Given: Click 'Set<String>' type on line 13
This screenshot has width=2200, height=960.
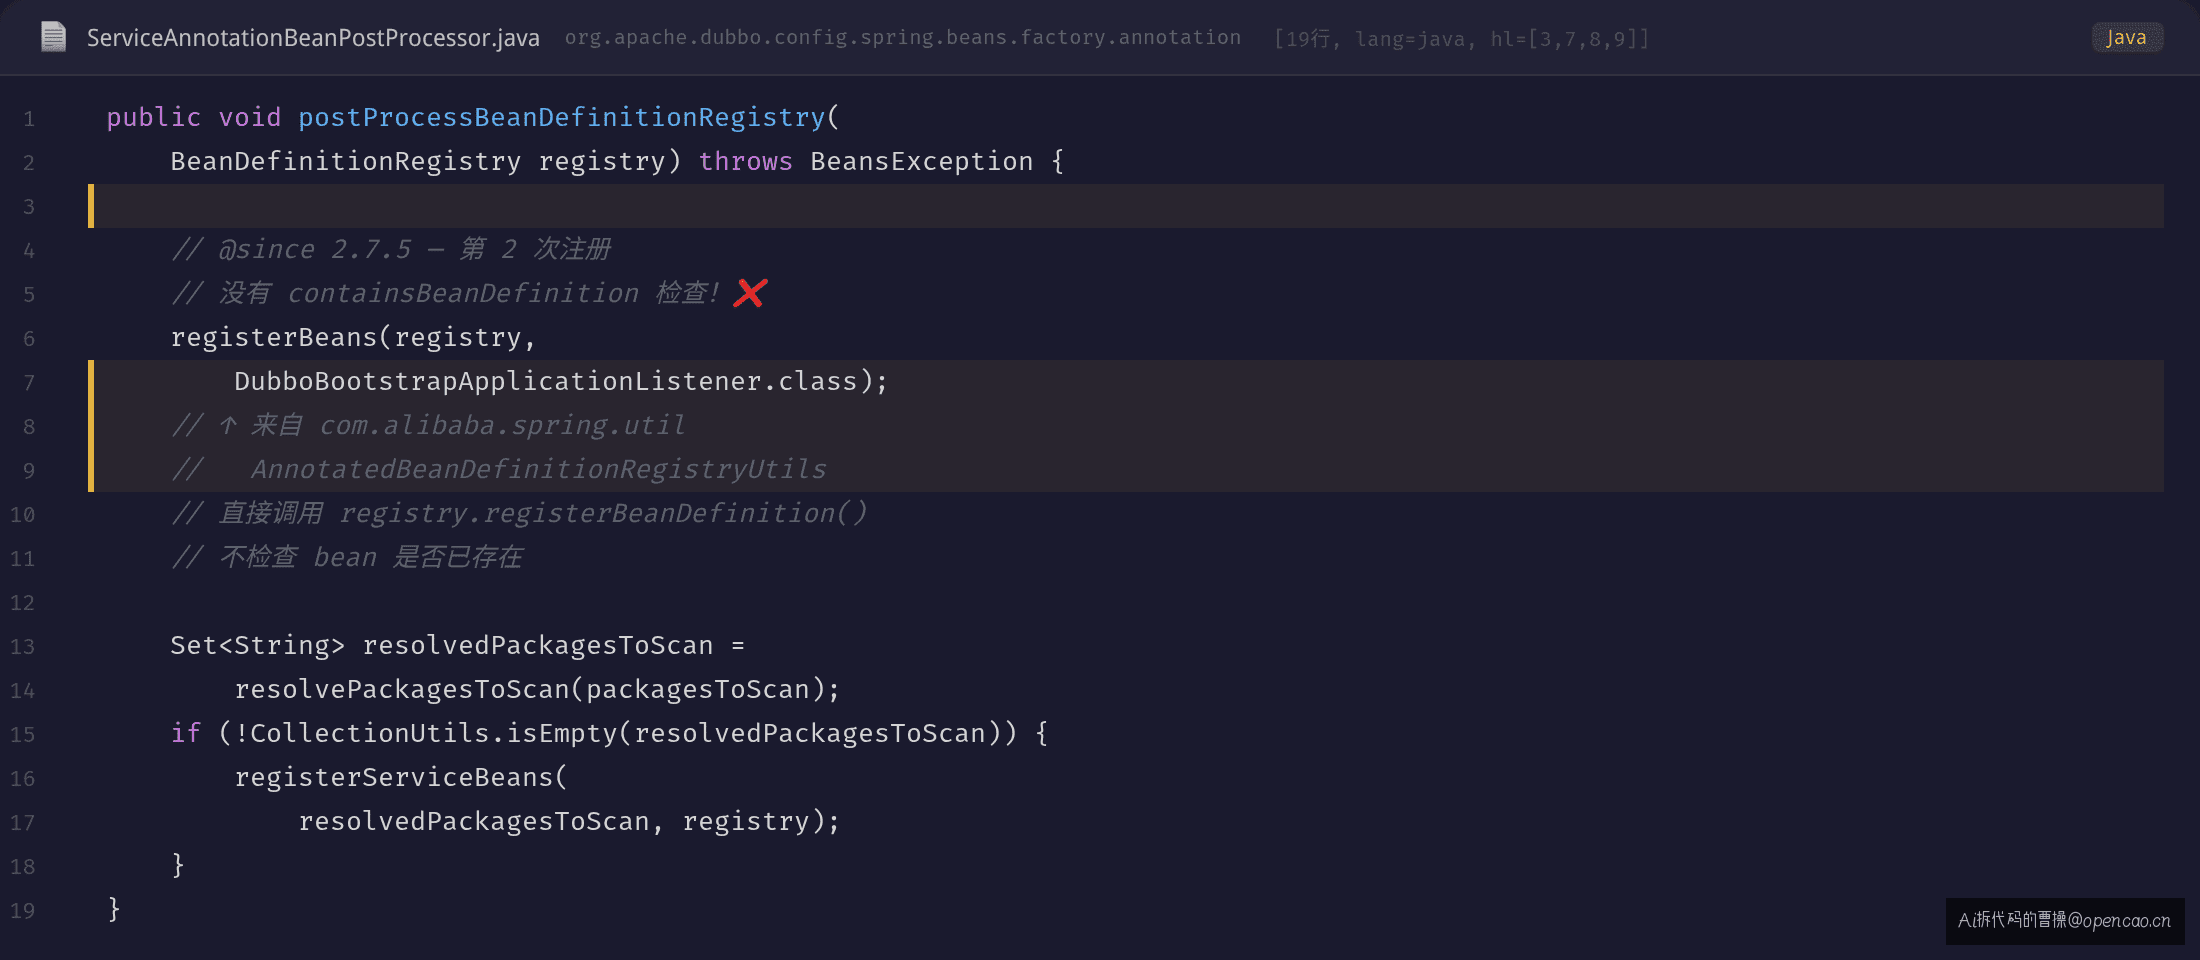Looking at the screenshot, I should point(258,645).
